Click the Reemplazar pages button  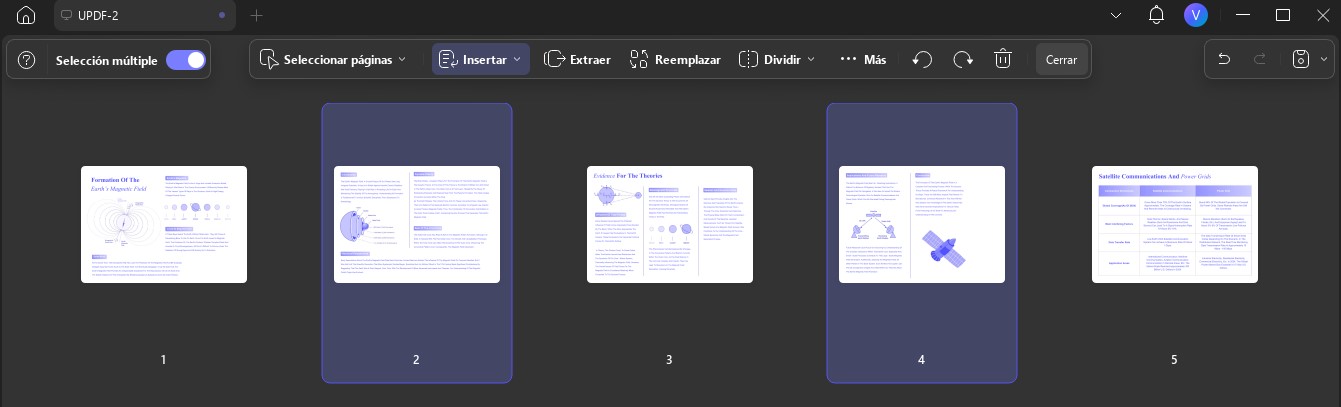click(675, 59)
